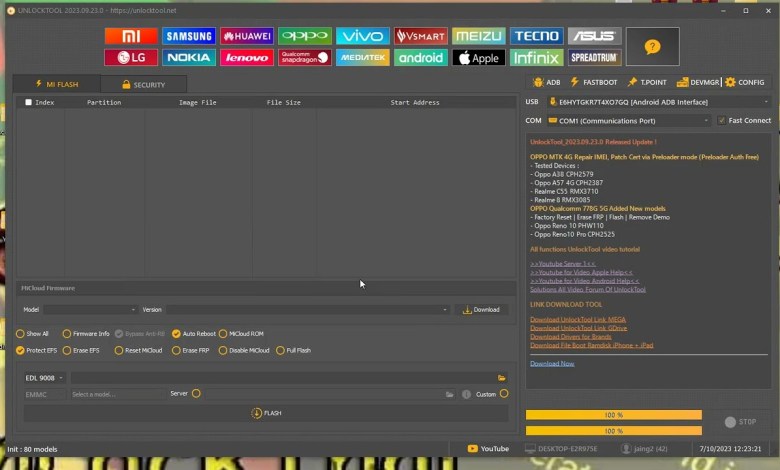Viewport: 780px width, 470px height.
Task: Switch to the SECURITY tab
Action: 144,85
